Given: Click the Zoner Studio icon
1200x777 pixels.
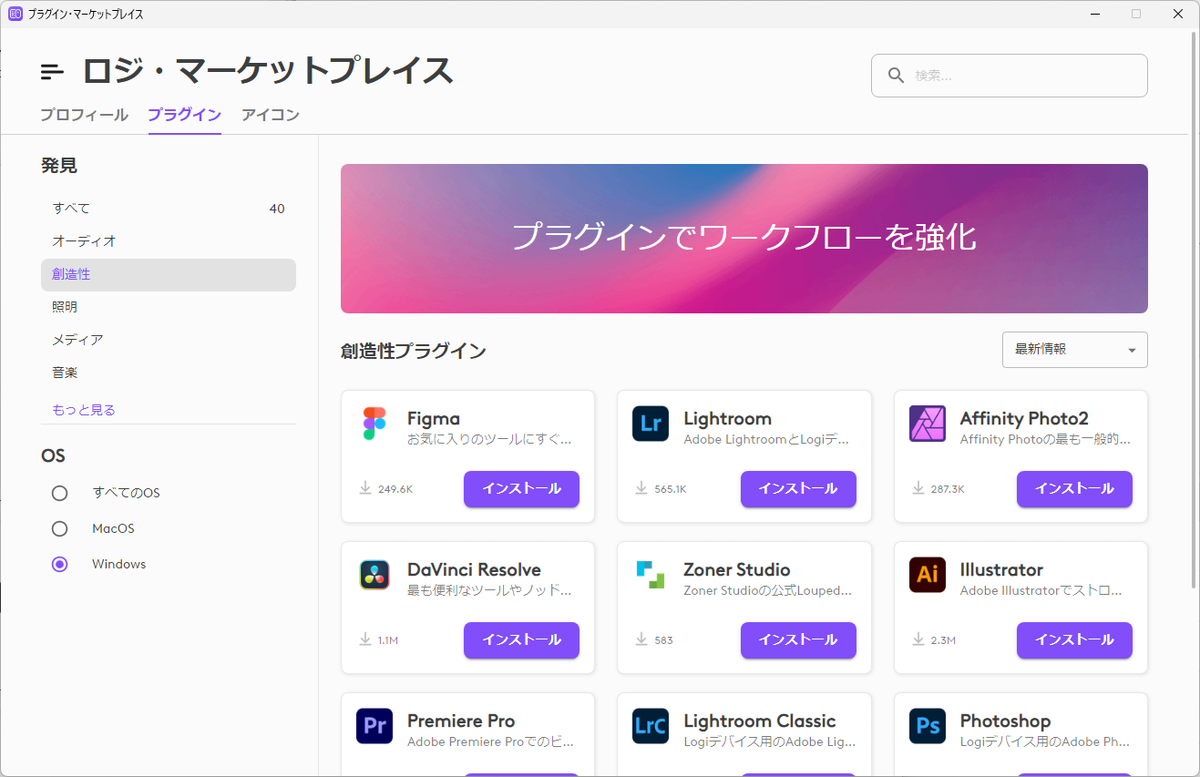Looking at the screenshot, I should 651,575.
